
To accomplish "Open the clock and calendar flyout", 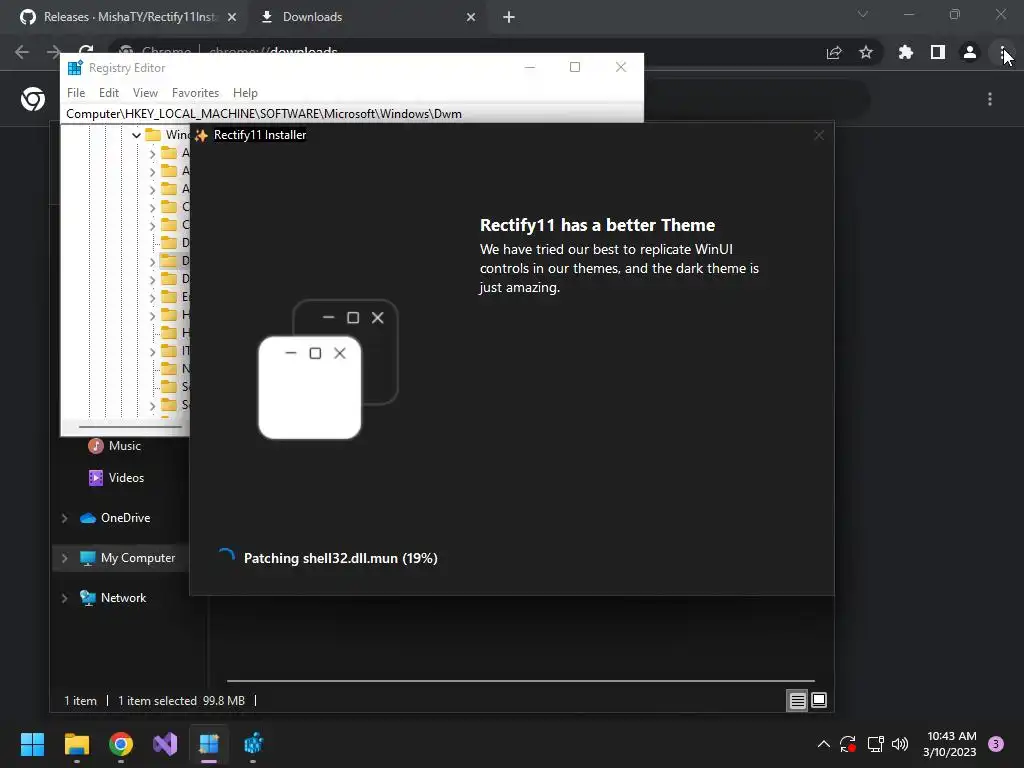I will click(950, 744).
